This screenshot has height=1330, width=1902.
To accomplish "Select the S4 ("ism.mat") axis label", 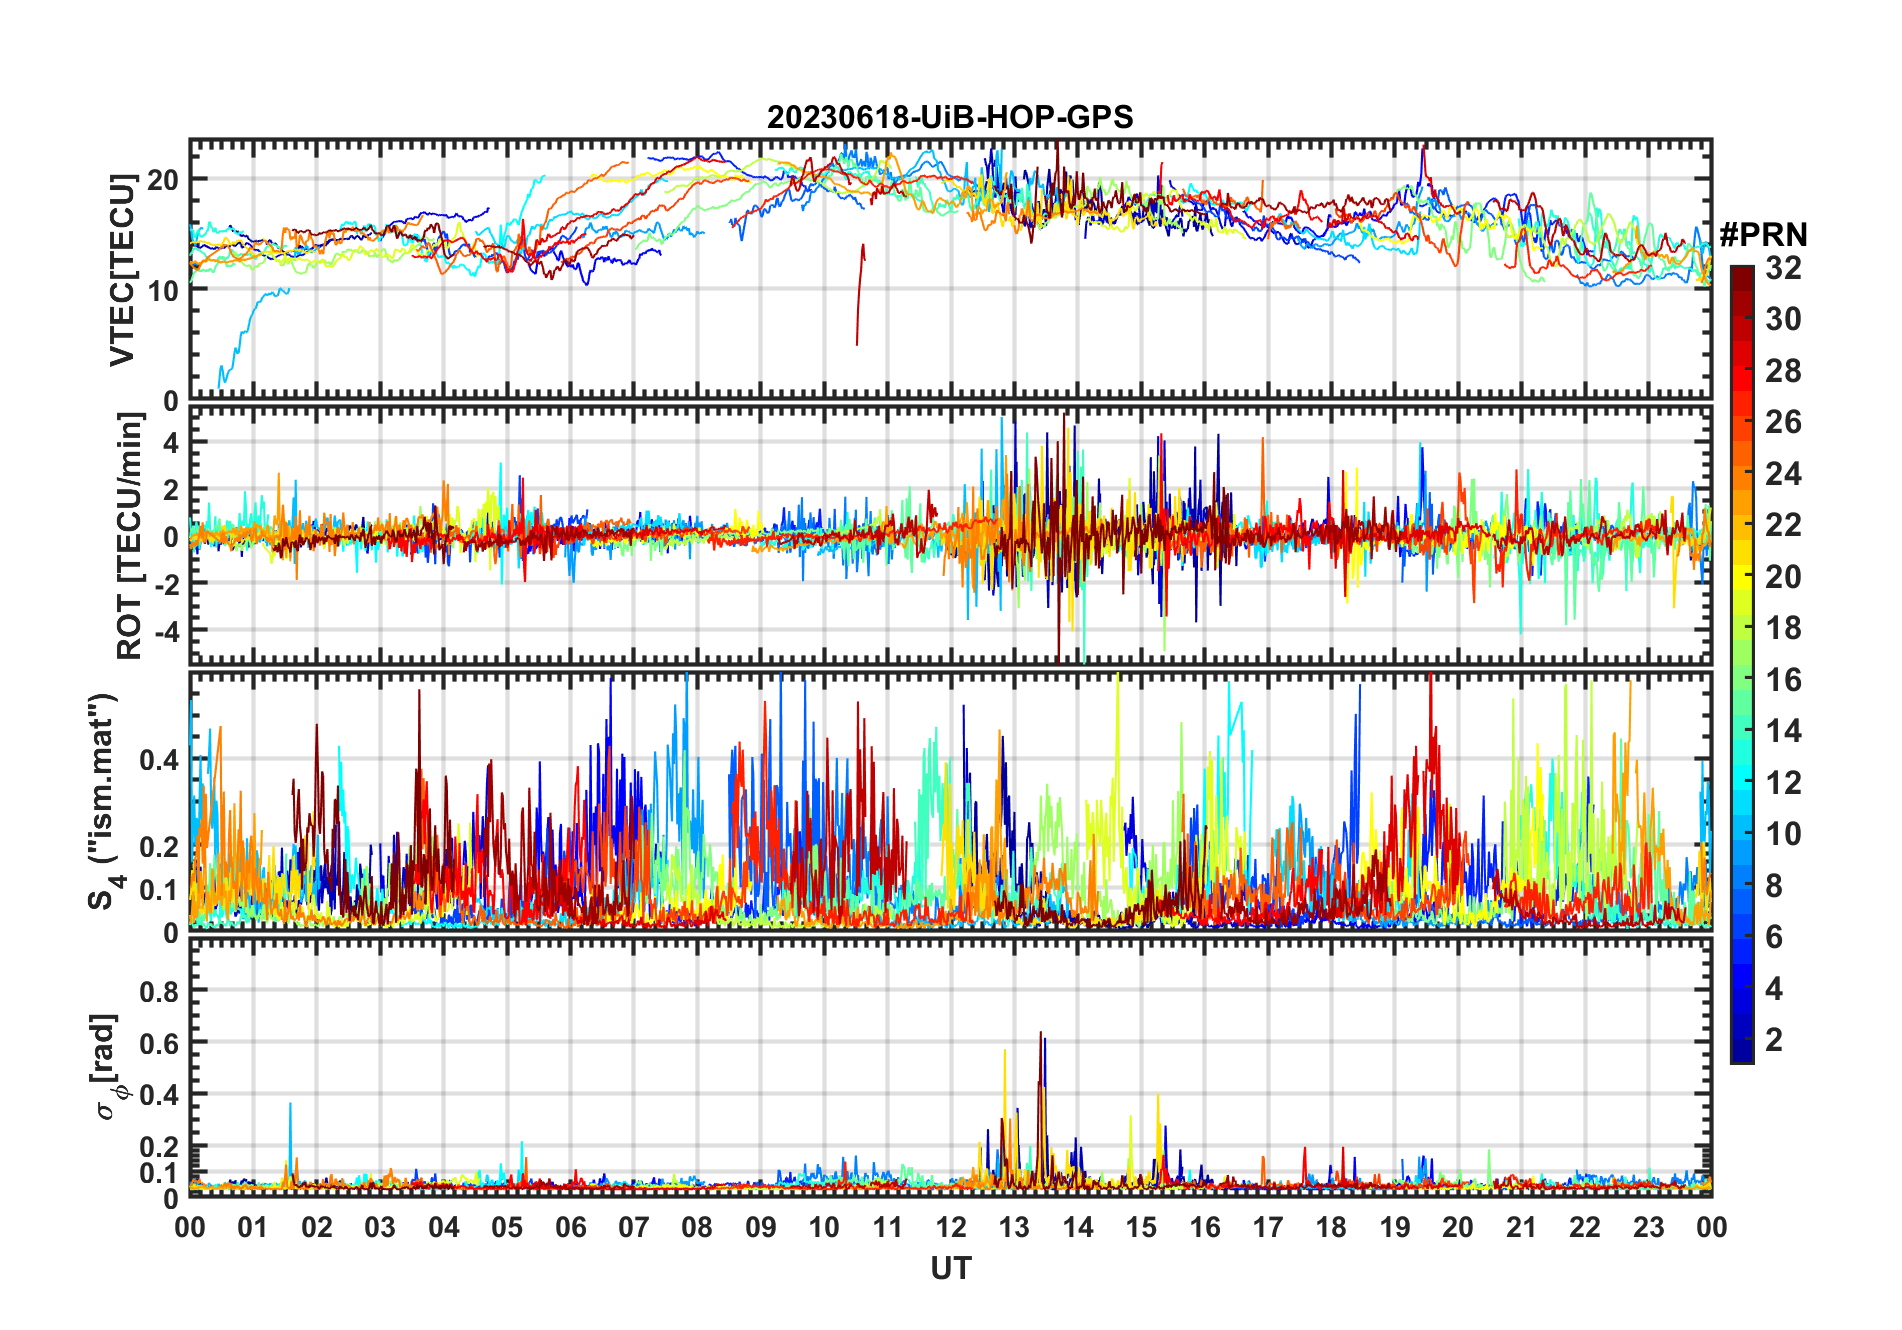I will [x=102, y=802].
